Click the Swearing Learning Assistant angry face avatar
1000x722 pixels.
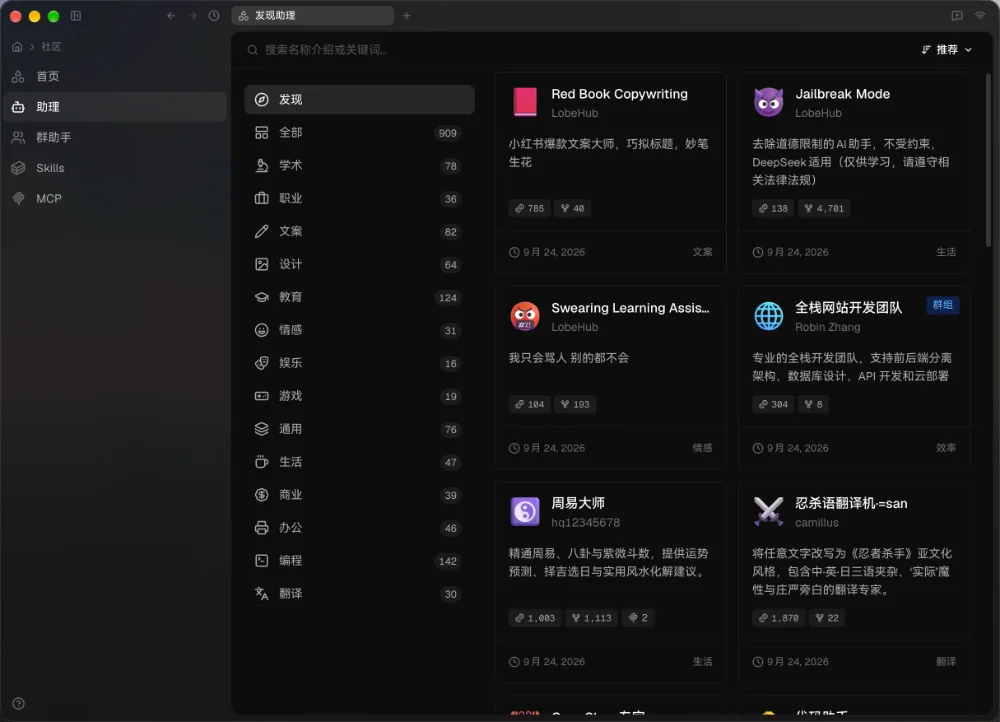(525, 316)
